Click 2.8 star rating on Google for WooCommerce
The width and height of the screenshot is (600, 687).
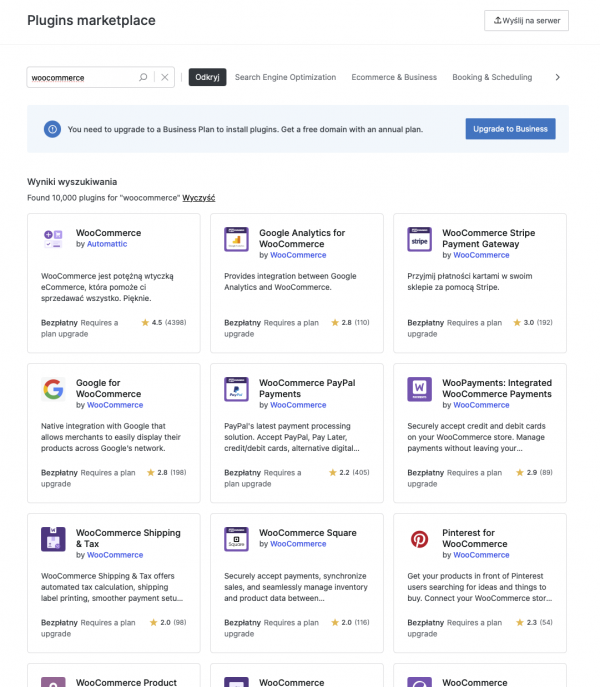[166, 472]
